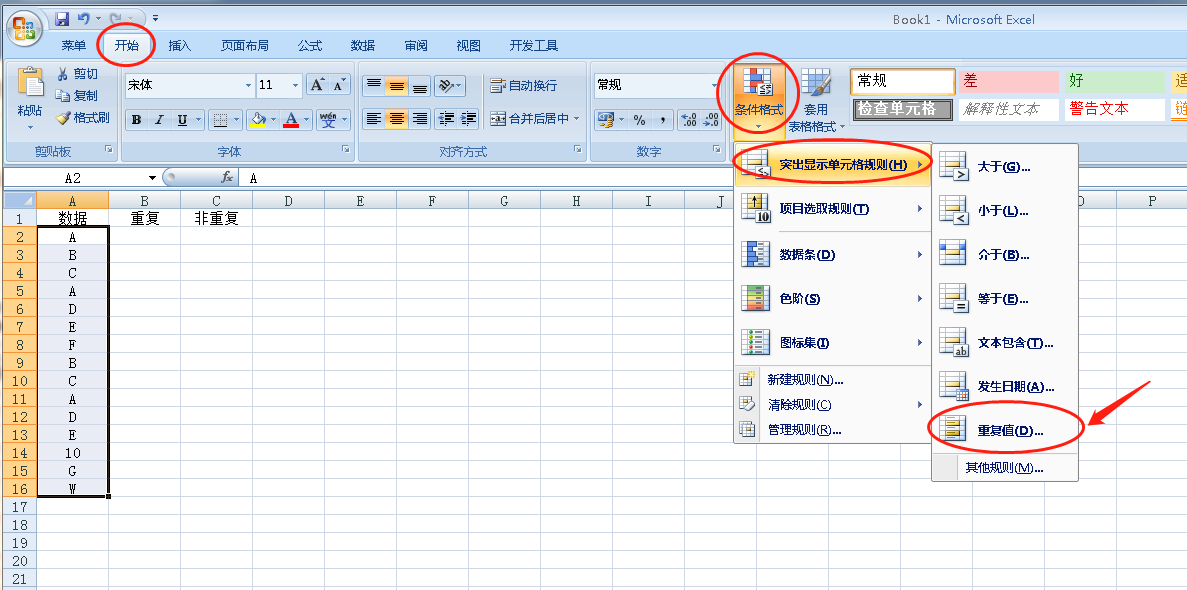1187x590 pixels.
Task: Open the font name dropdown (宋体)
Action: pos(248,86)
